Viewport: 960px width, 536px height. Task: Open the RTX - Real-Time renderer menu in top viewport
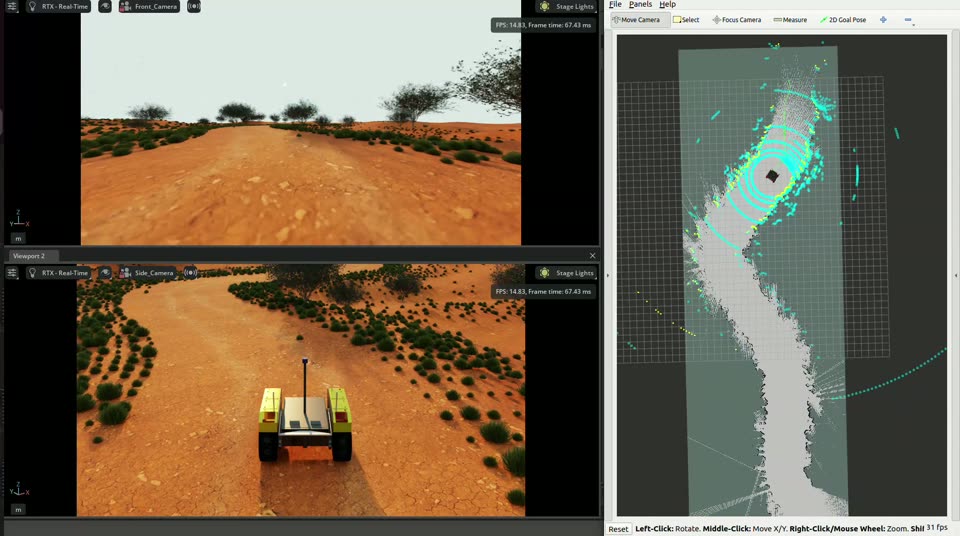(x=59, y=6)
